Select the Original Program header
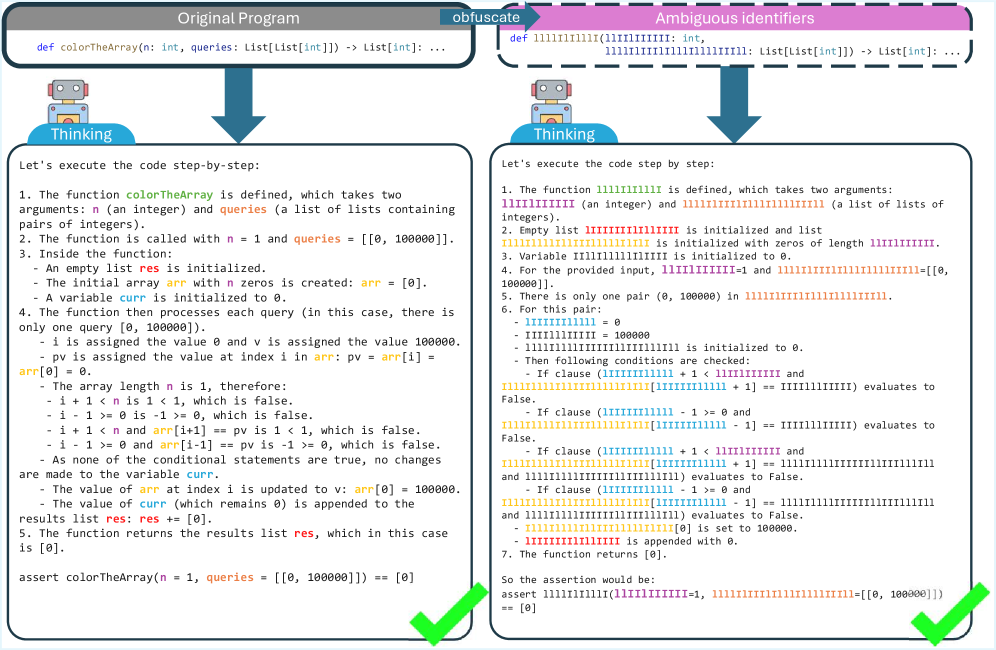 click(238, 18)
